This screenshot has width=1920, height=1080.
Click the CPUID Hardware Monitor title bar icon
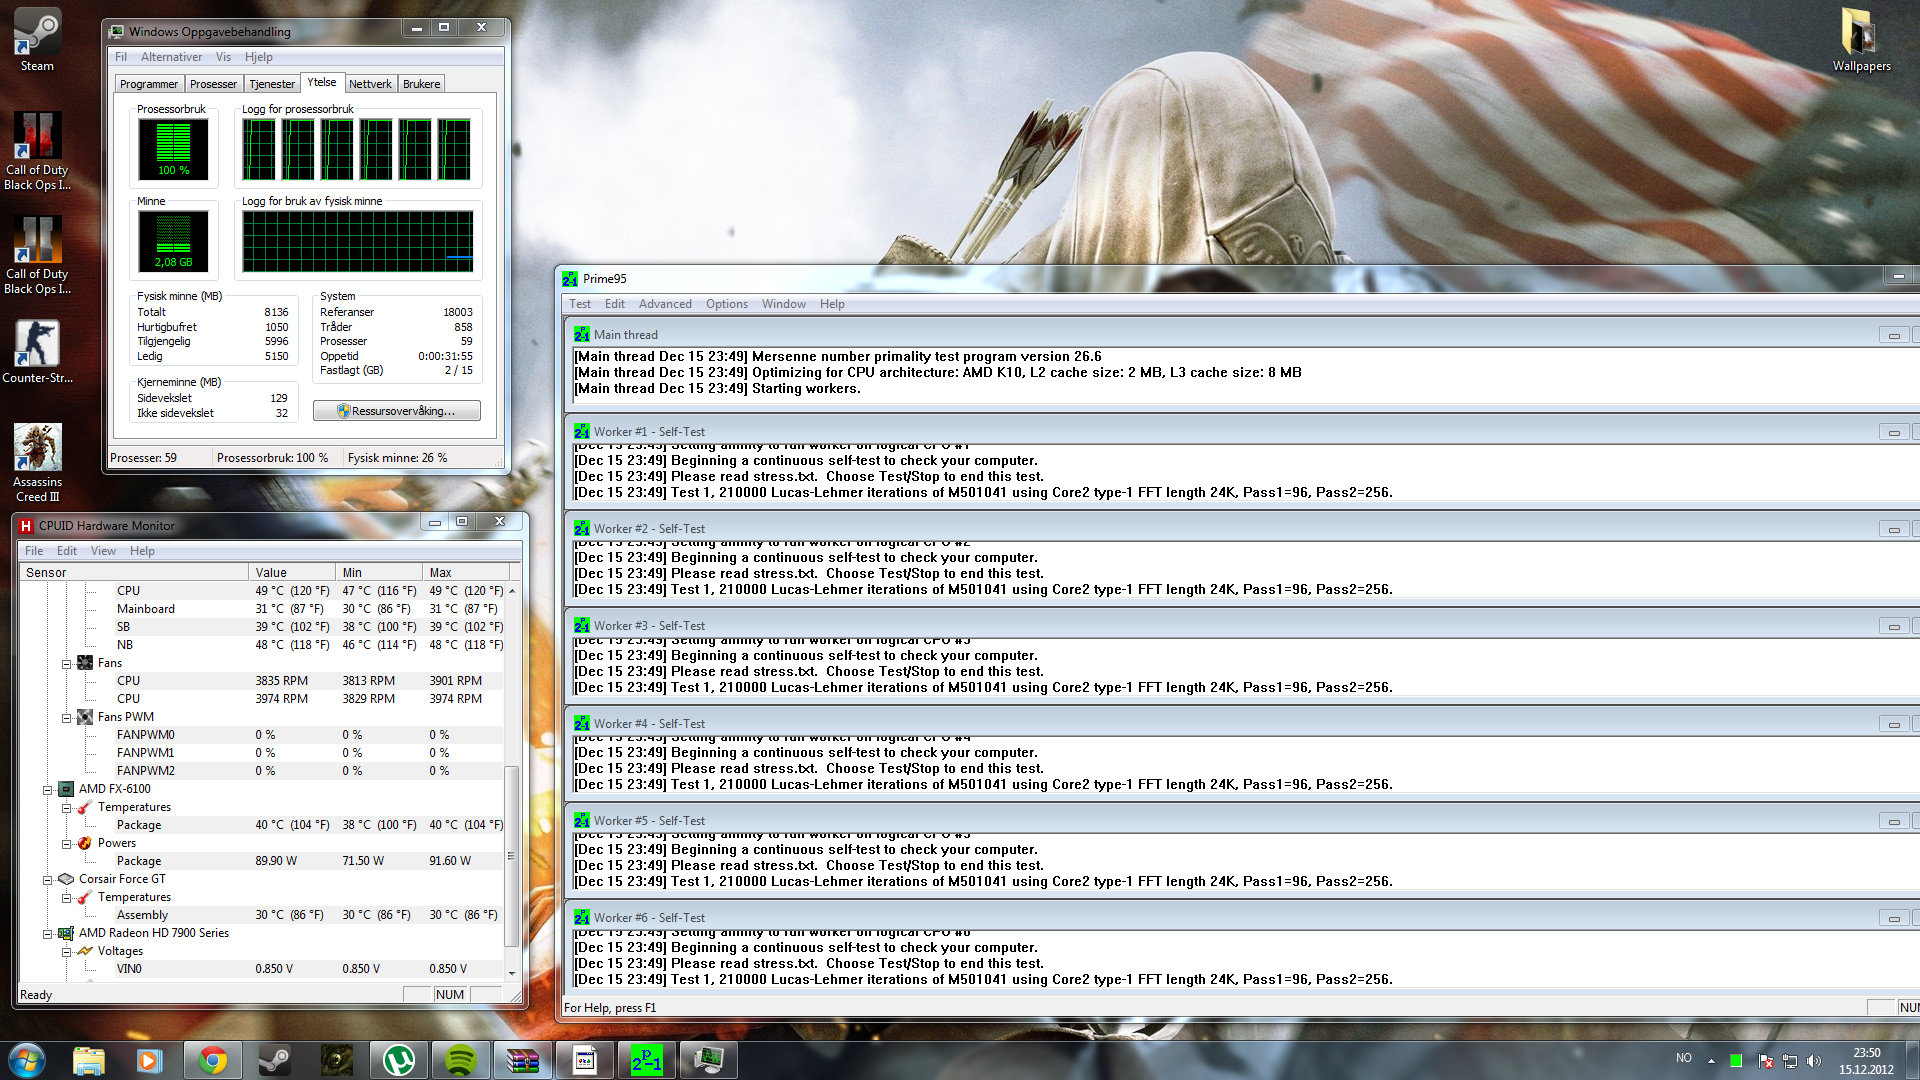point(26,526)
